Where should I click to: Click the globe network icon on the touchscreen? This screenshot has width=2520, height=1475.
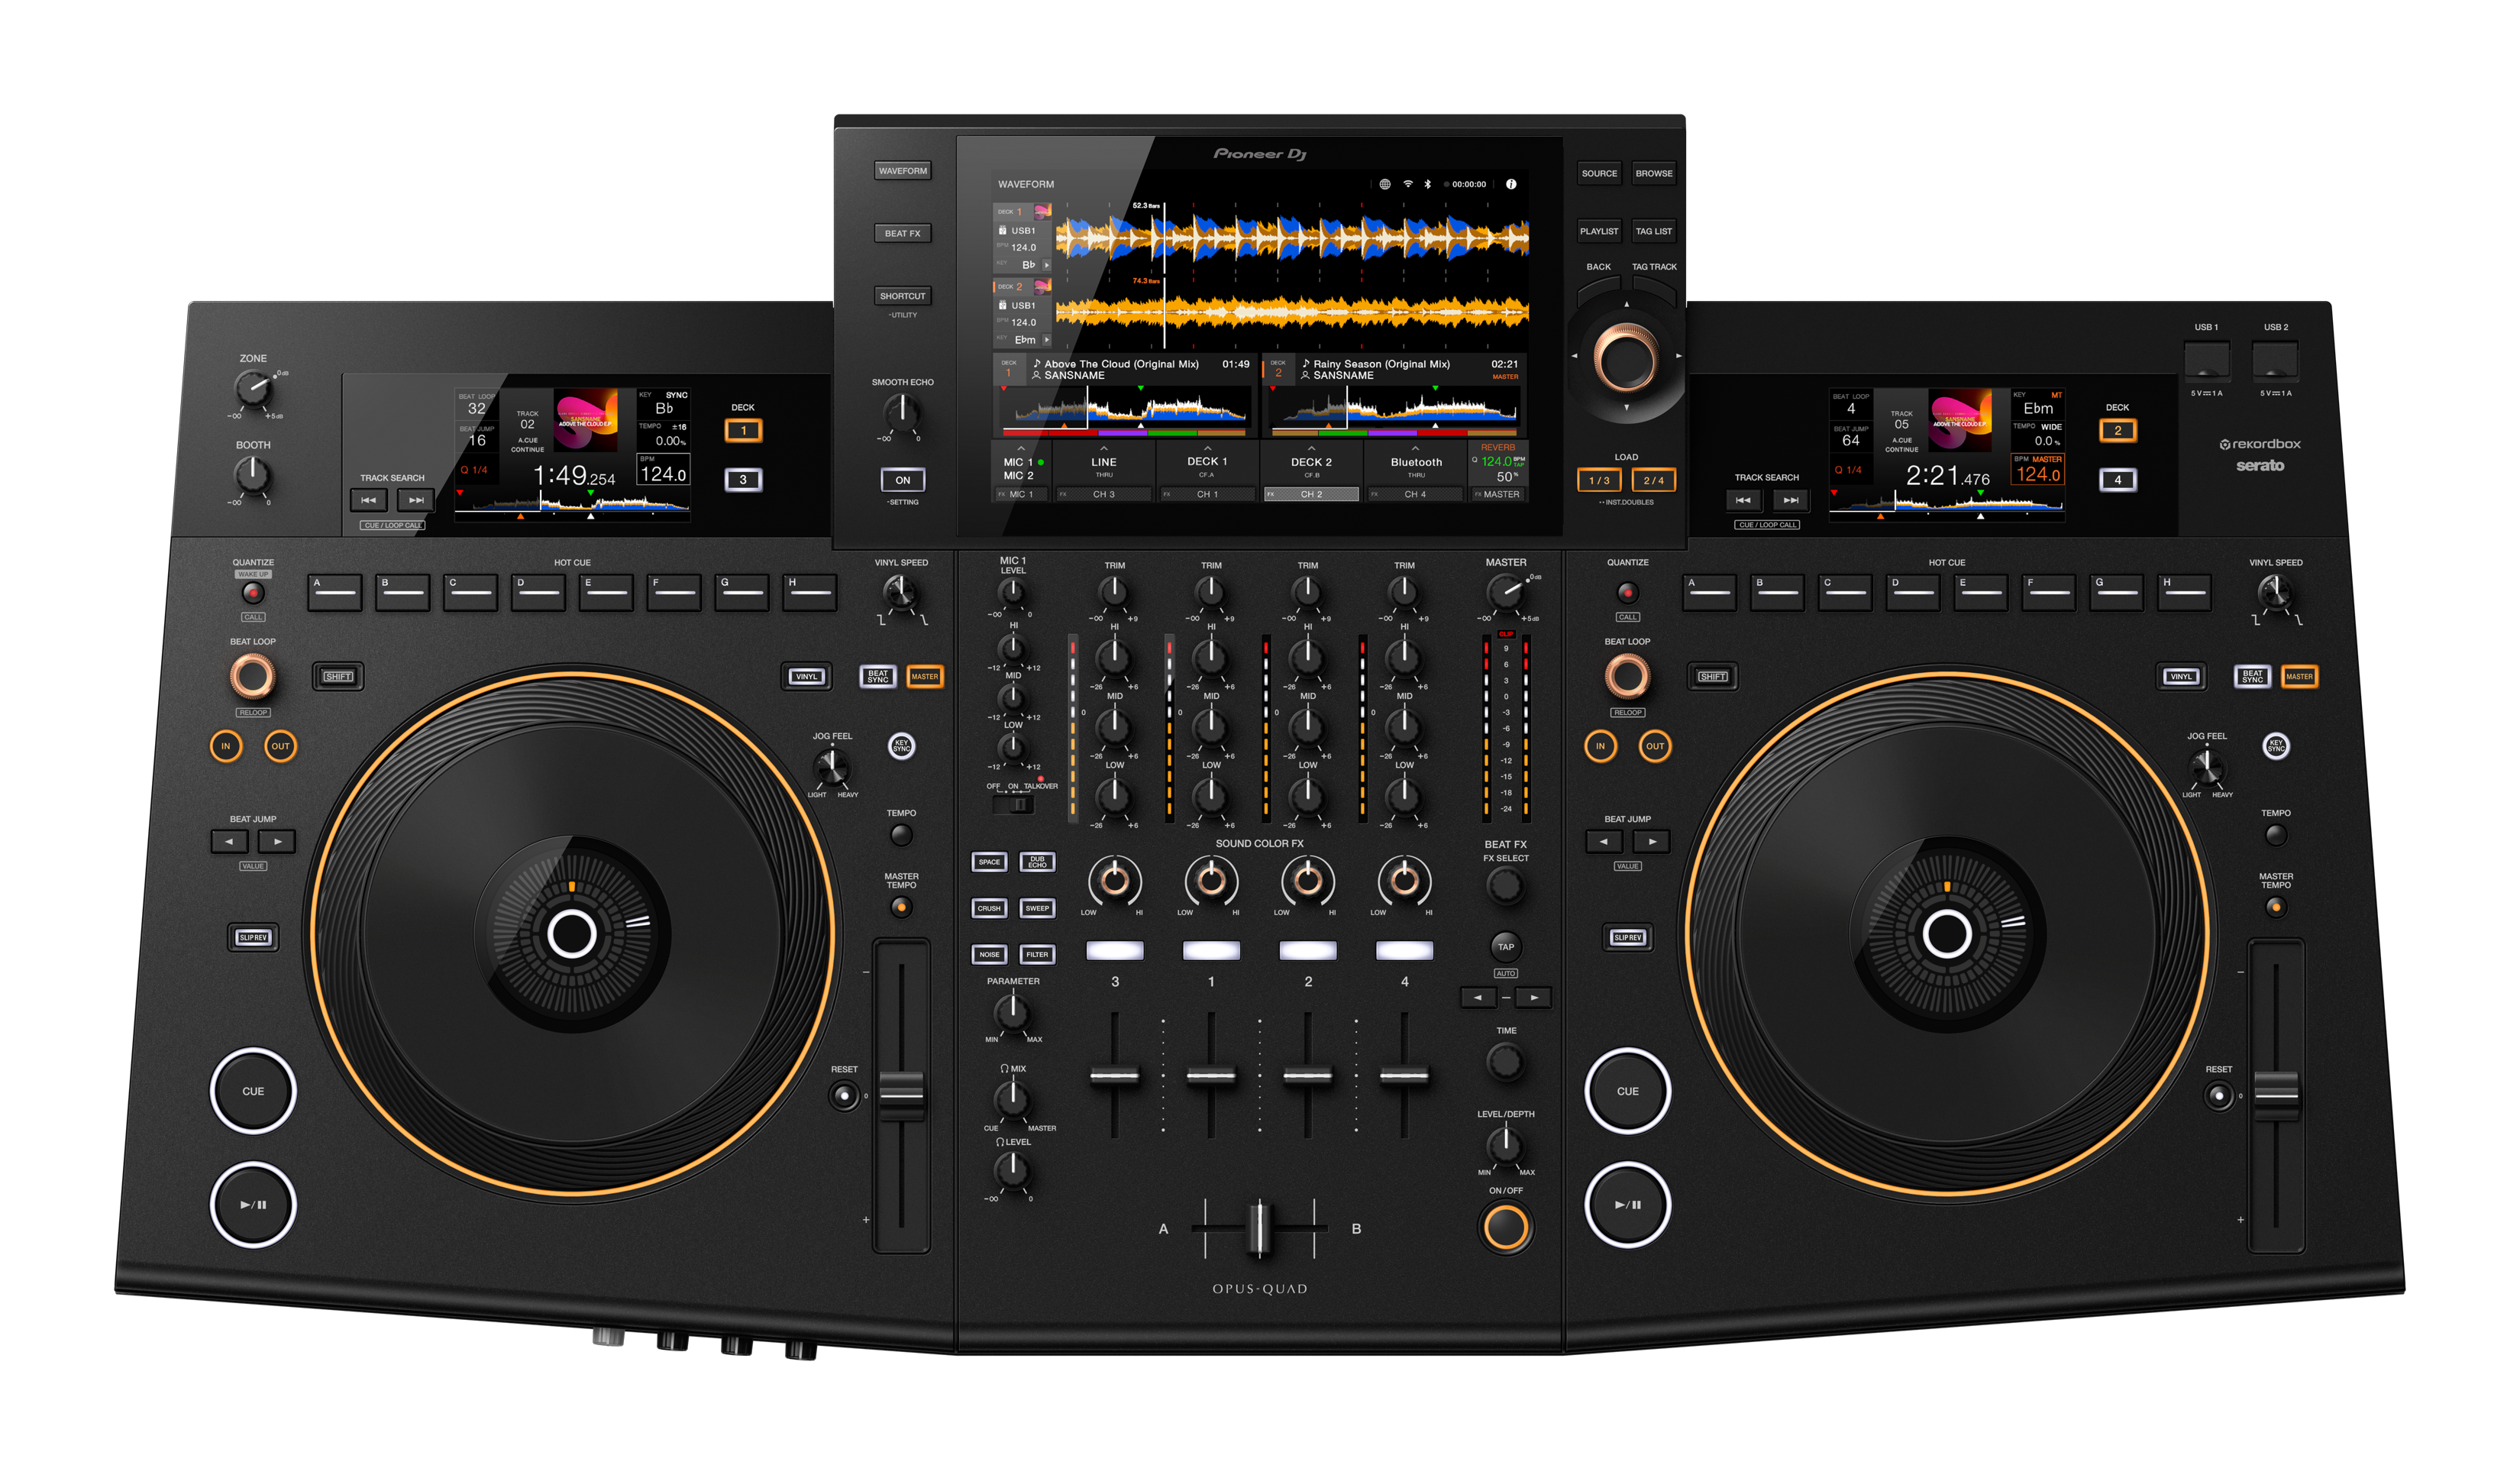point(1387,184)
